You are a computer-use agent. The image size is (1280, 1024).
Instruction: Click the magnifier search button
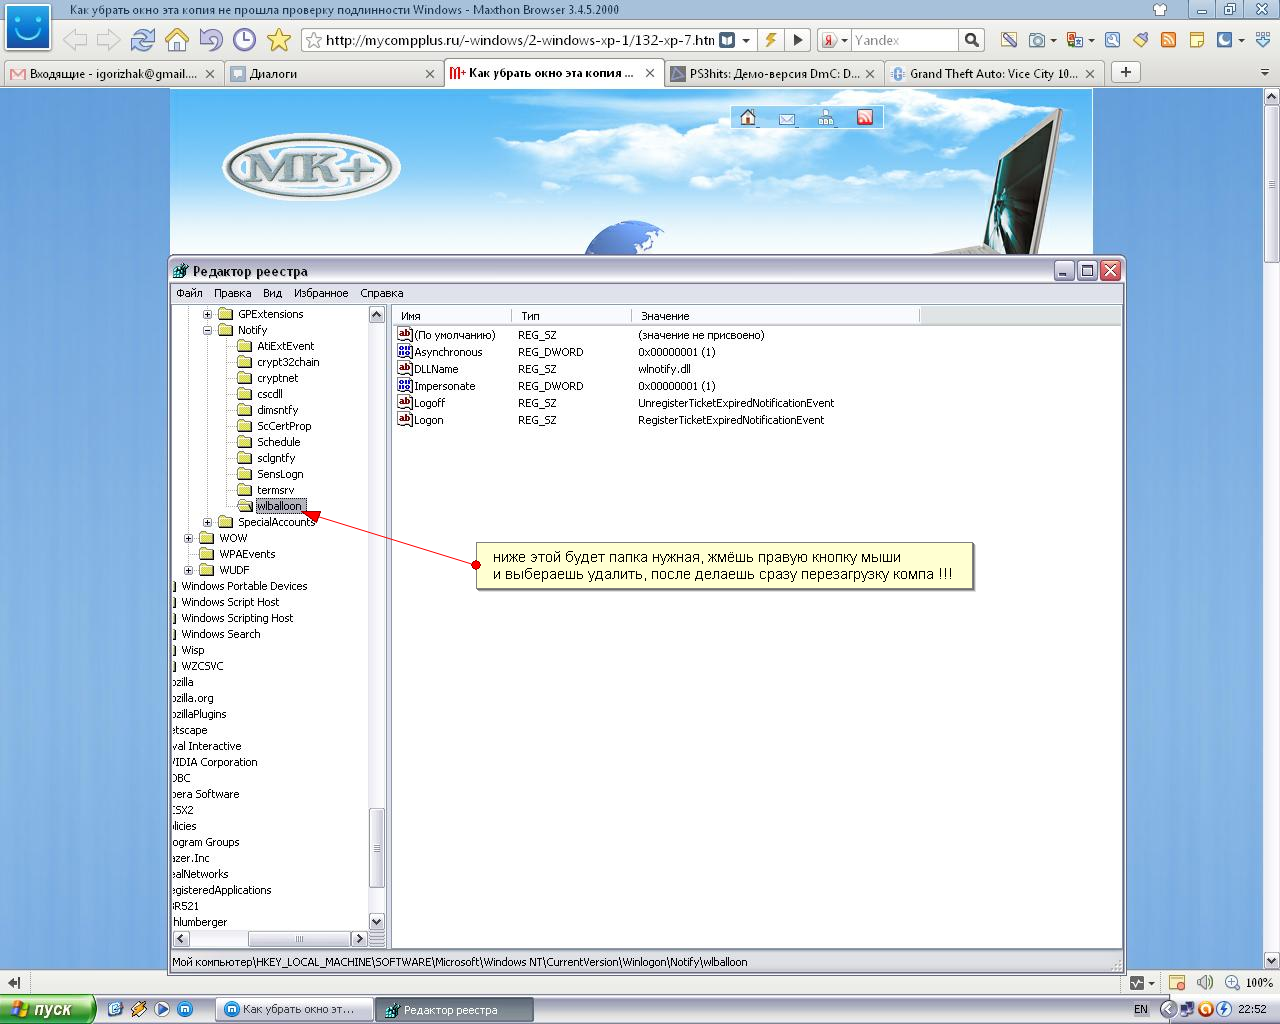(971, 40)
